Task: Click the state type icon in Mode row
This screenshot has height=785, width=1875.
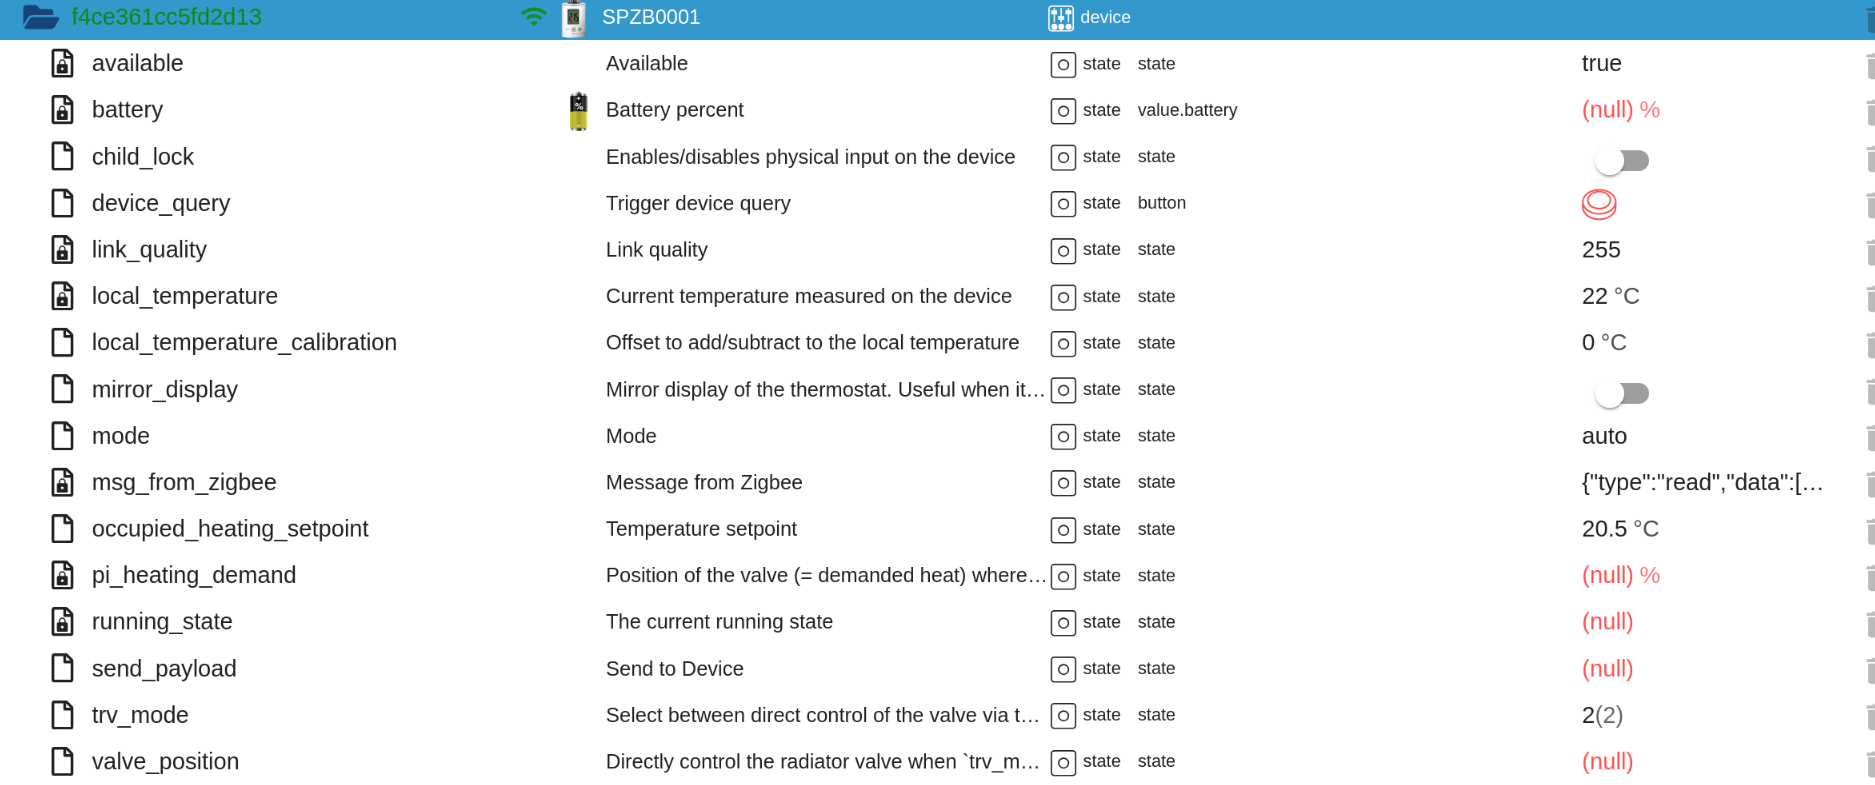Action: pyautogui.click(x=1062, y=437)
